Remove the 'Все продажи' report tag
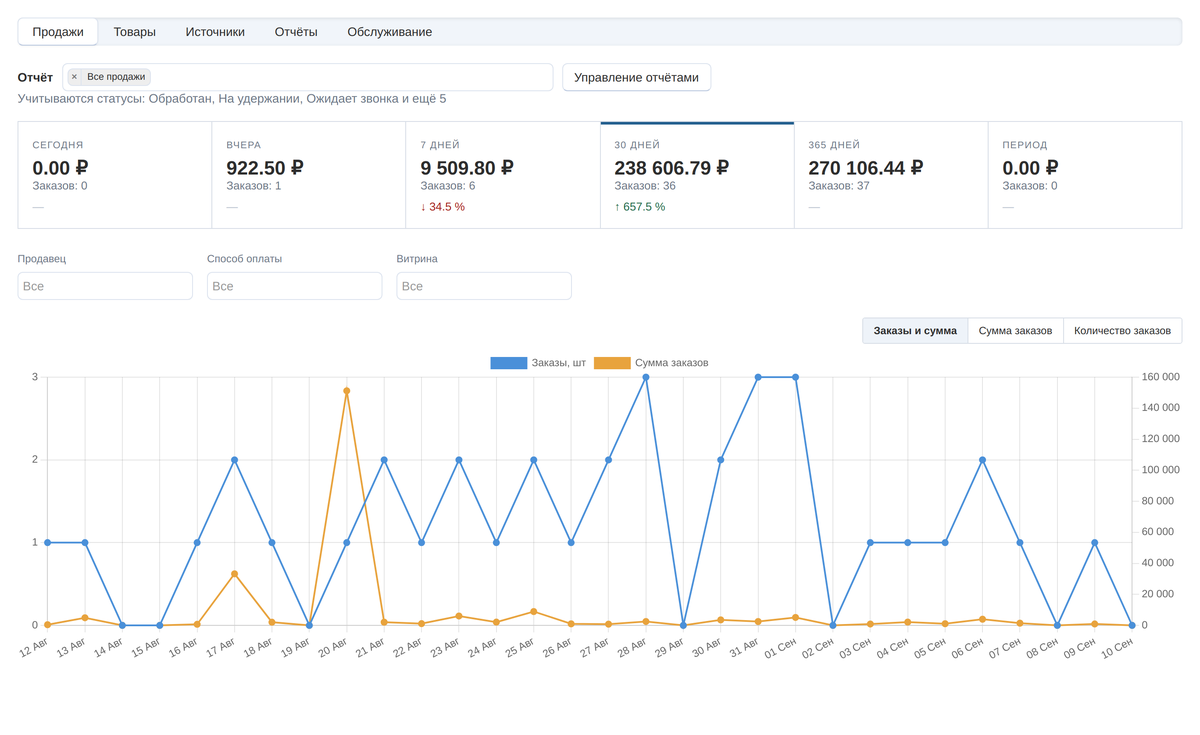The width and height of the screenshot is (1200, 735). [74, 77]
